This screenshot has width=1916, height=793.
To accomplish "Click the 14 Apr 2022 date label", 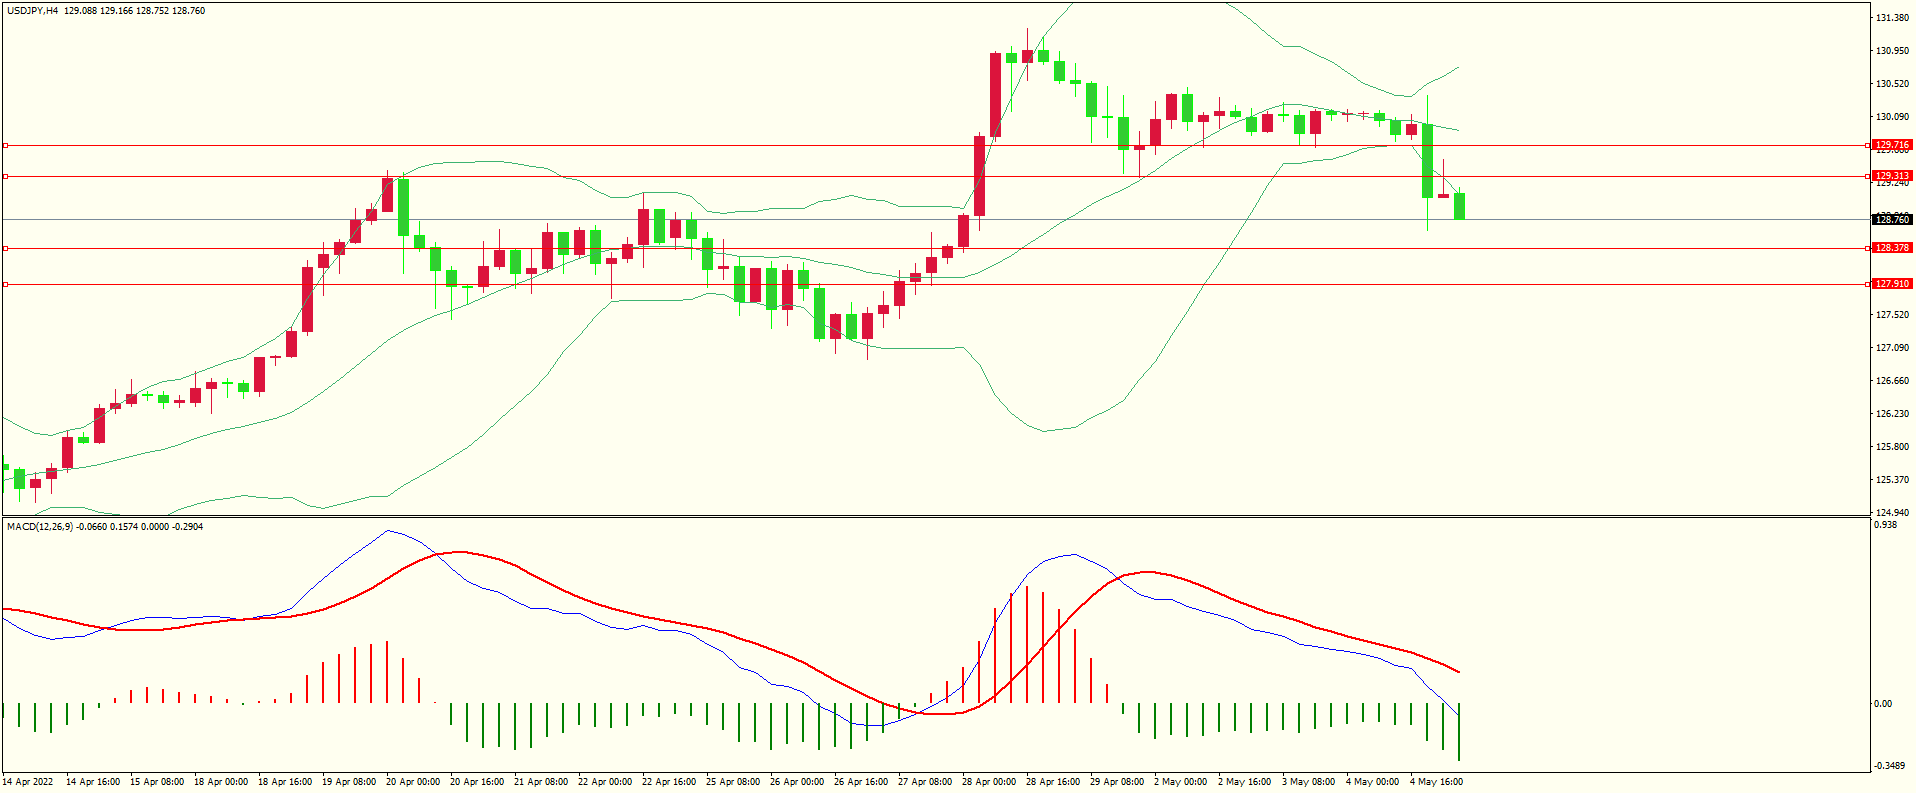I will coord(28,782).
